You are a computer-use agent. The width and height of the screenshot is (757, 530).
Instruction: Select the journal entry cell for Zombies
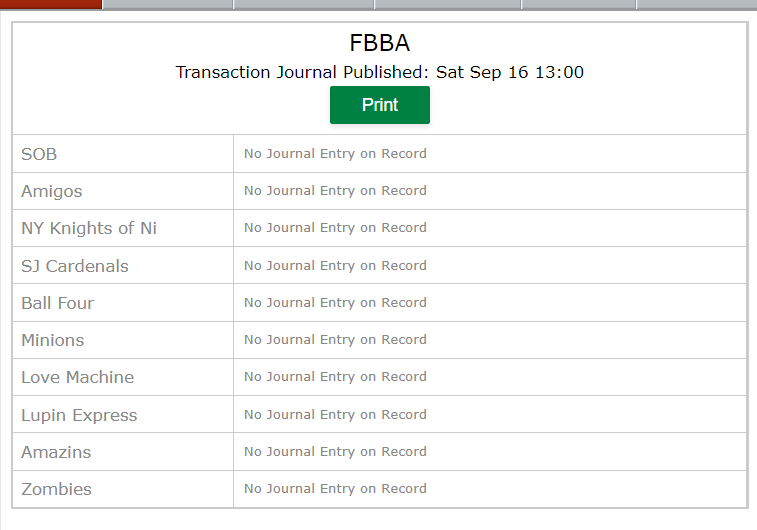[x=490, y=489]
